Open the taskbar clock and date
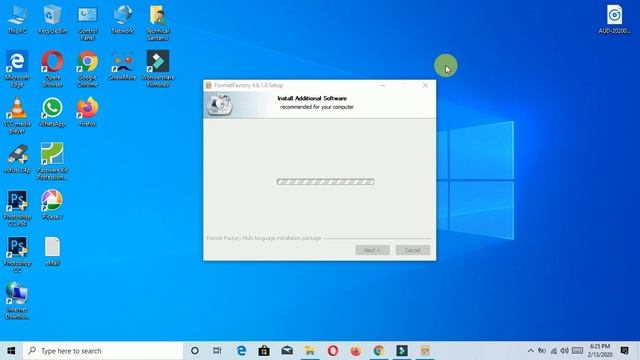Image resolution: width=640 pixels, height=360 pixels. 600,351
